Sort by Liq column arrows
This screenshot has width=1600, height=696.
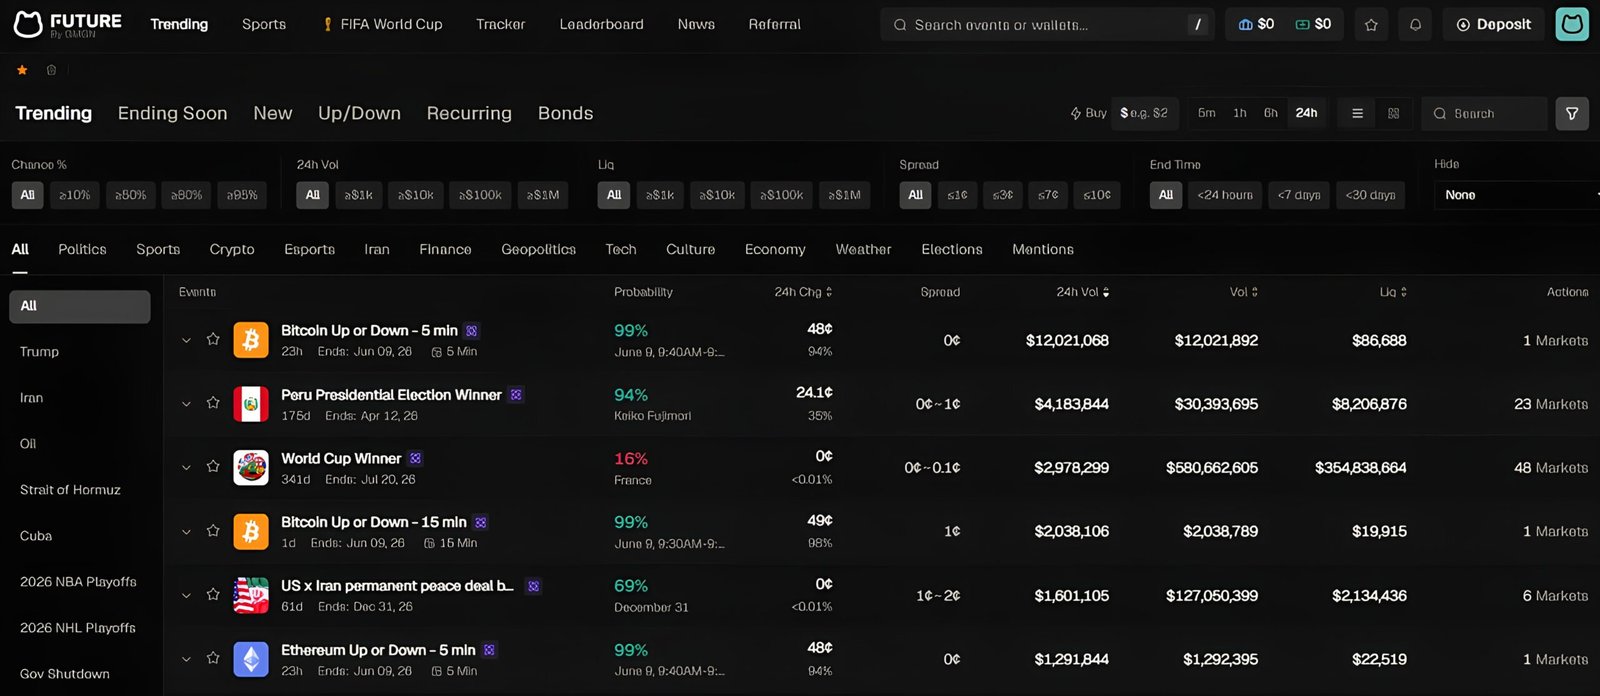pyautogui.click(x=1404, y=292)
